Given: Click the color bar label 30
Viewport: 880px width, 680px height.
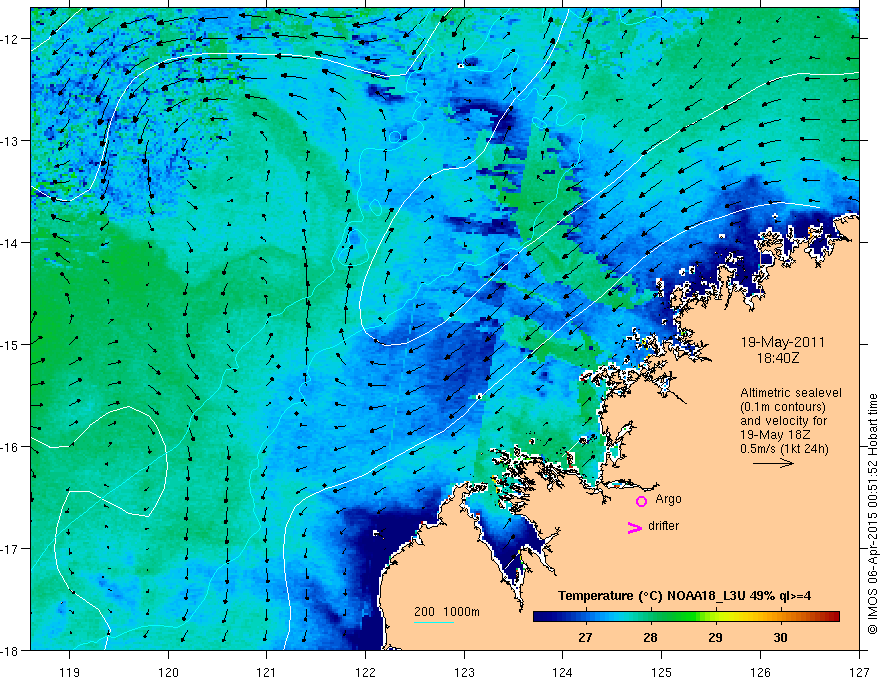Looking at the screenshot, I should tap(780, 637).
